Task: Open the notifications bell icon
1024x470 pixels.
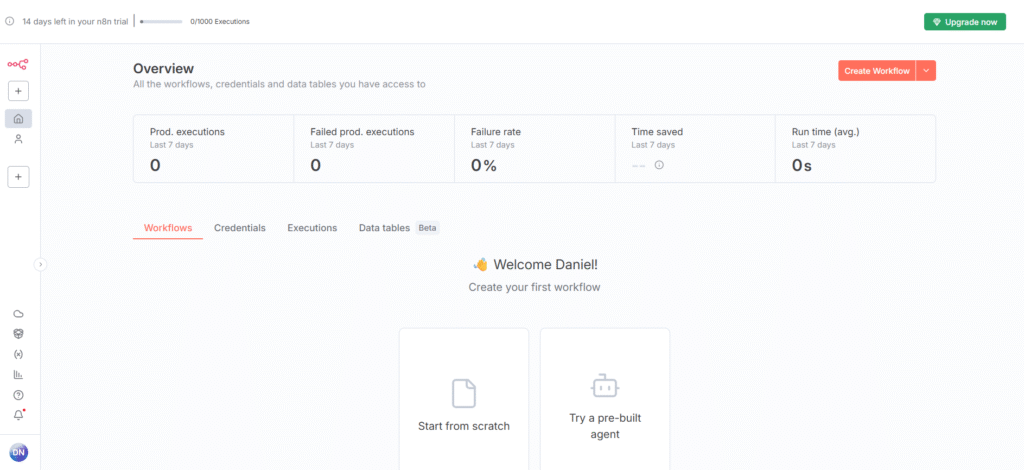Action: pos(18,415)
